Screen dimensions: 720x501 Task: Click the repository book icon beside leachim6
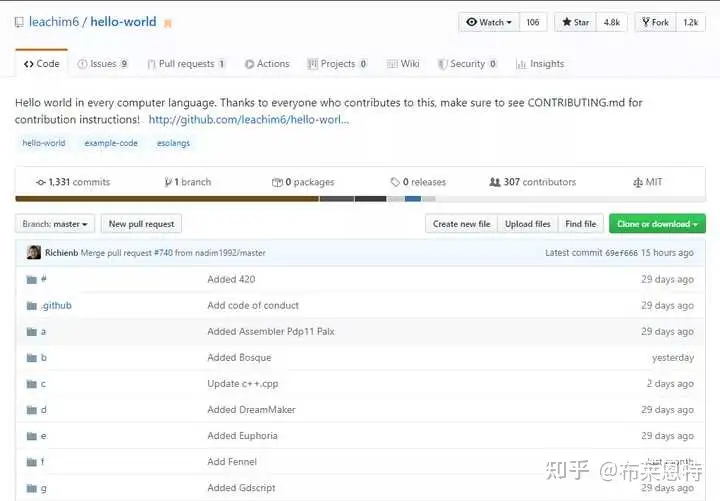click(19, 22)
